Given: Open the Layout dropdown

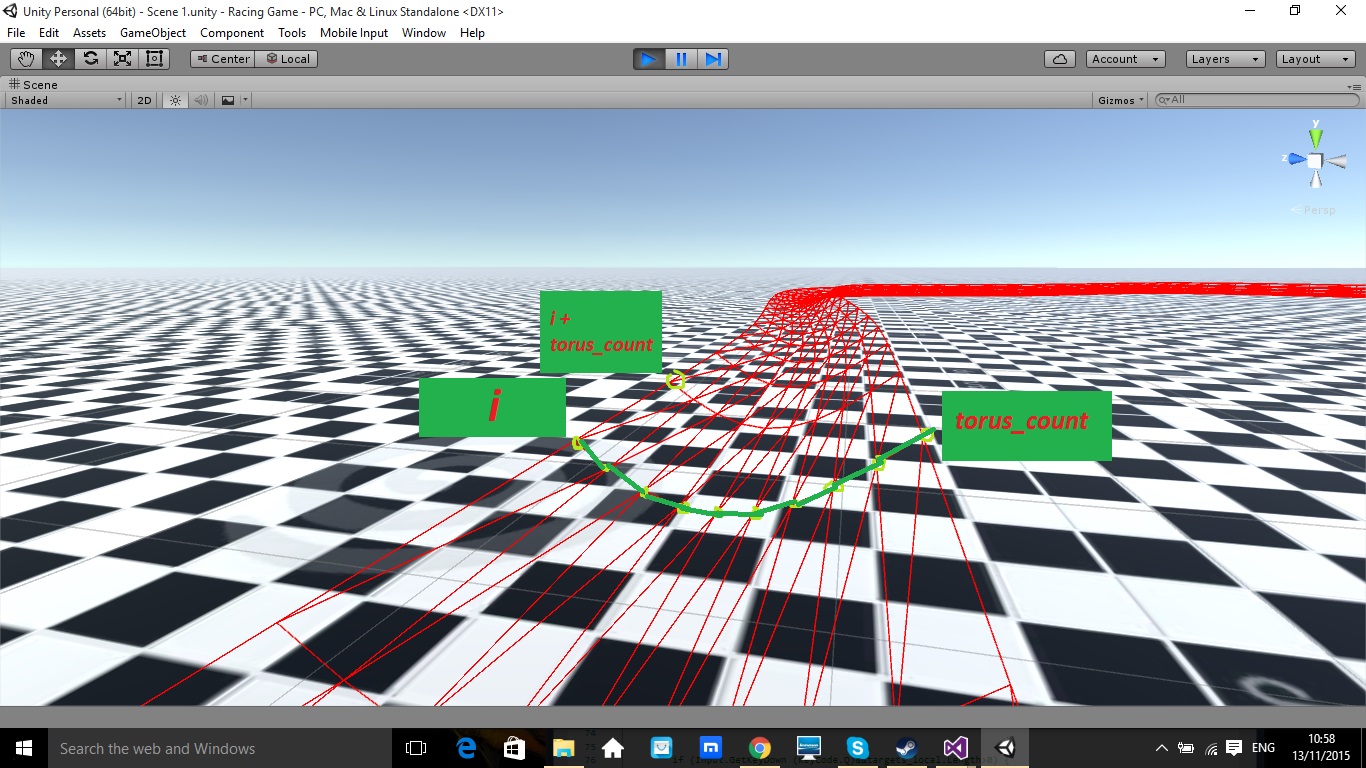Looking at the screenshot, I should [1316, 59].
